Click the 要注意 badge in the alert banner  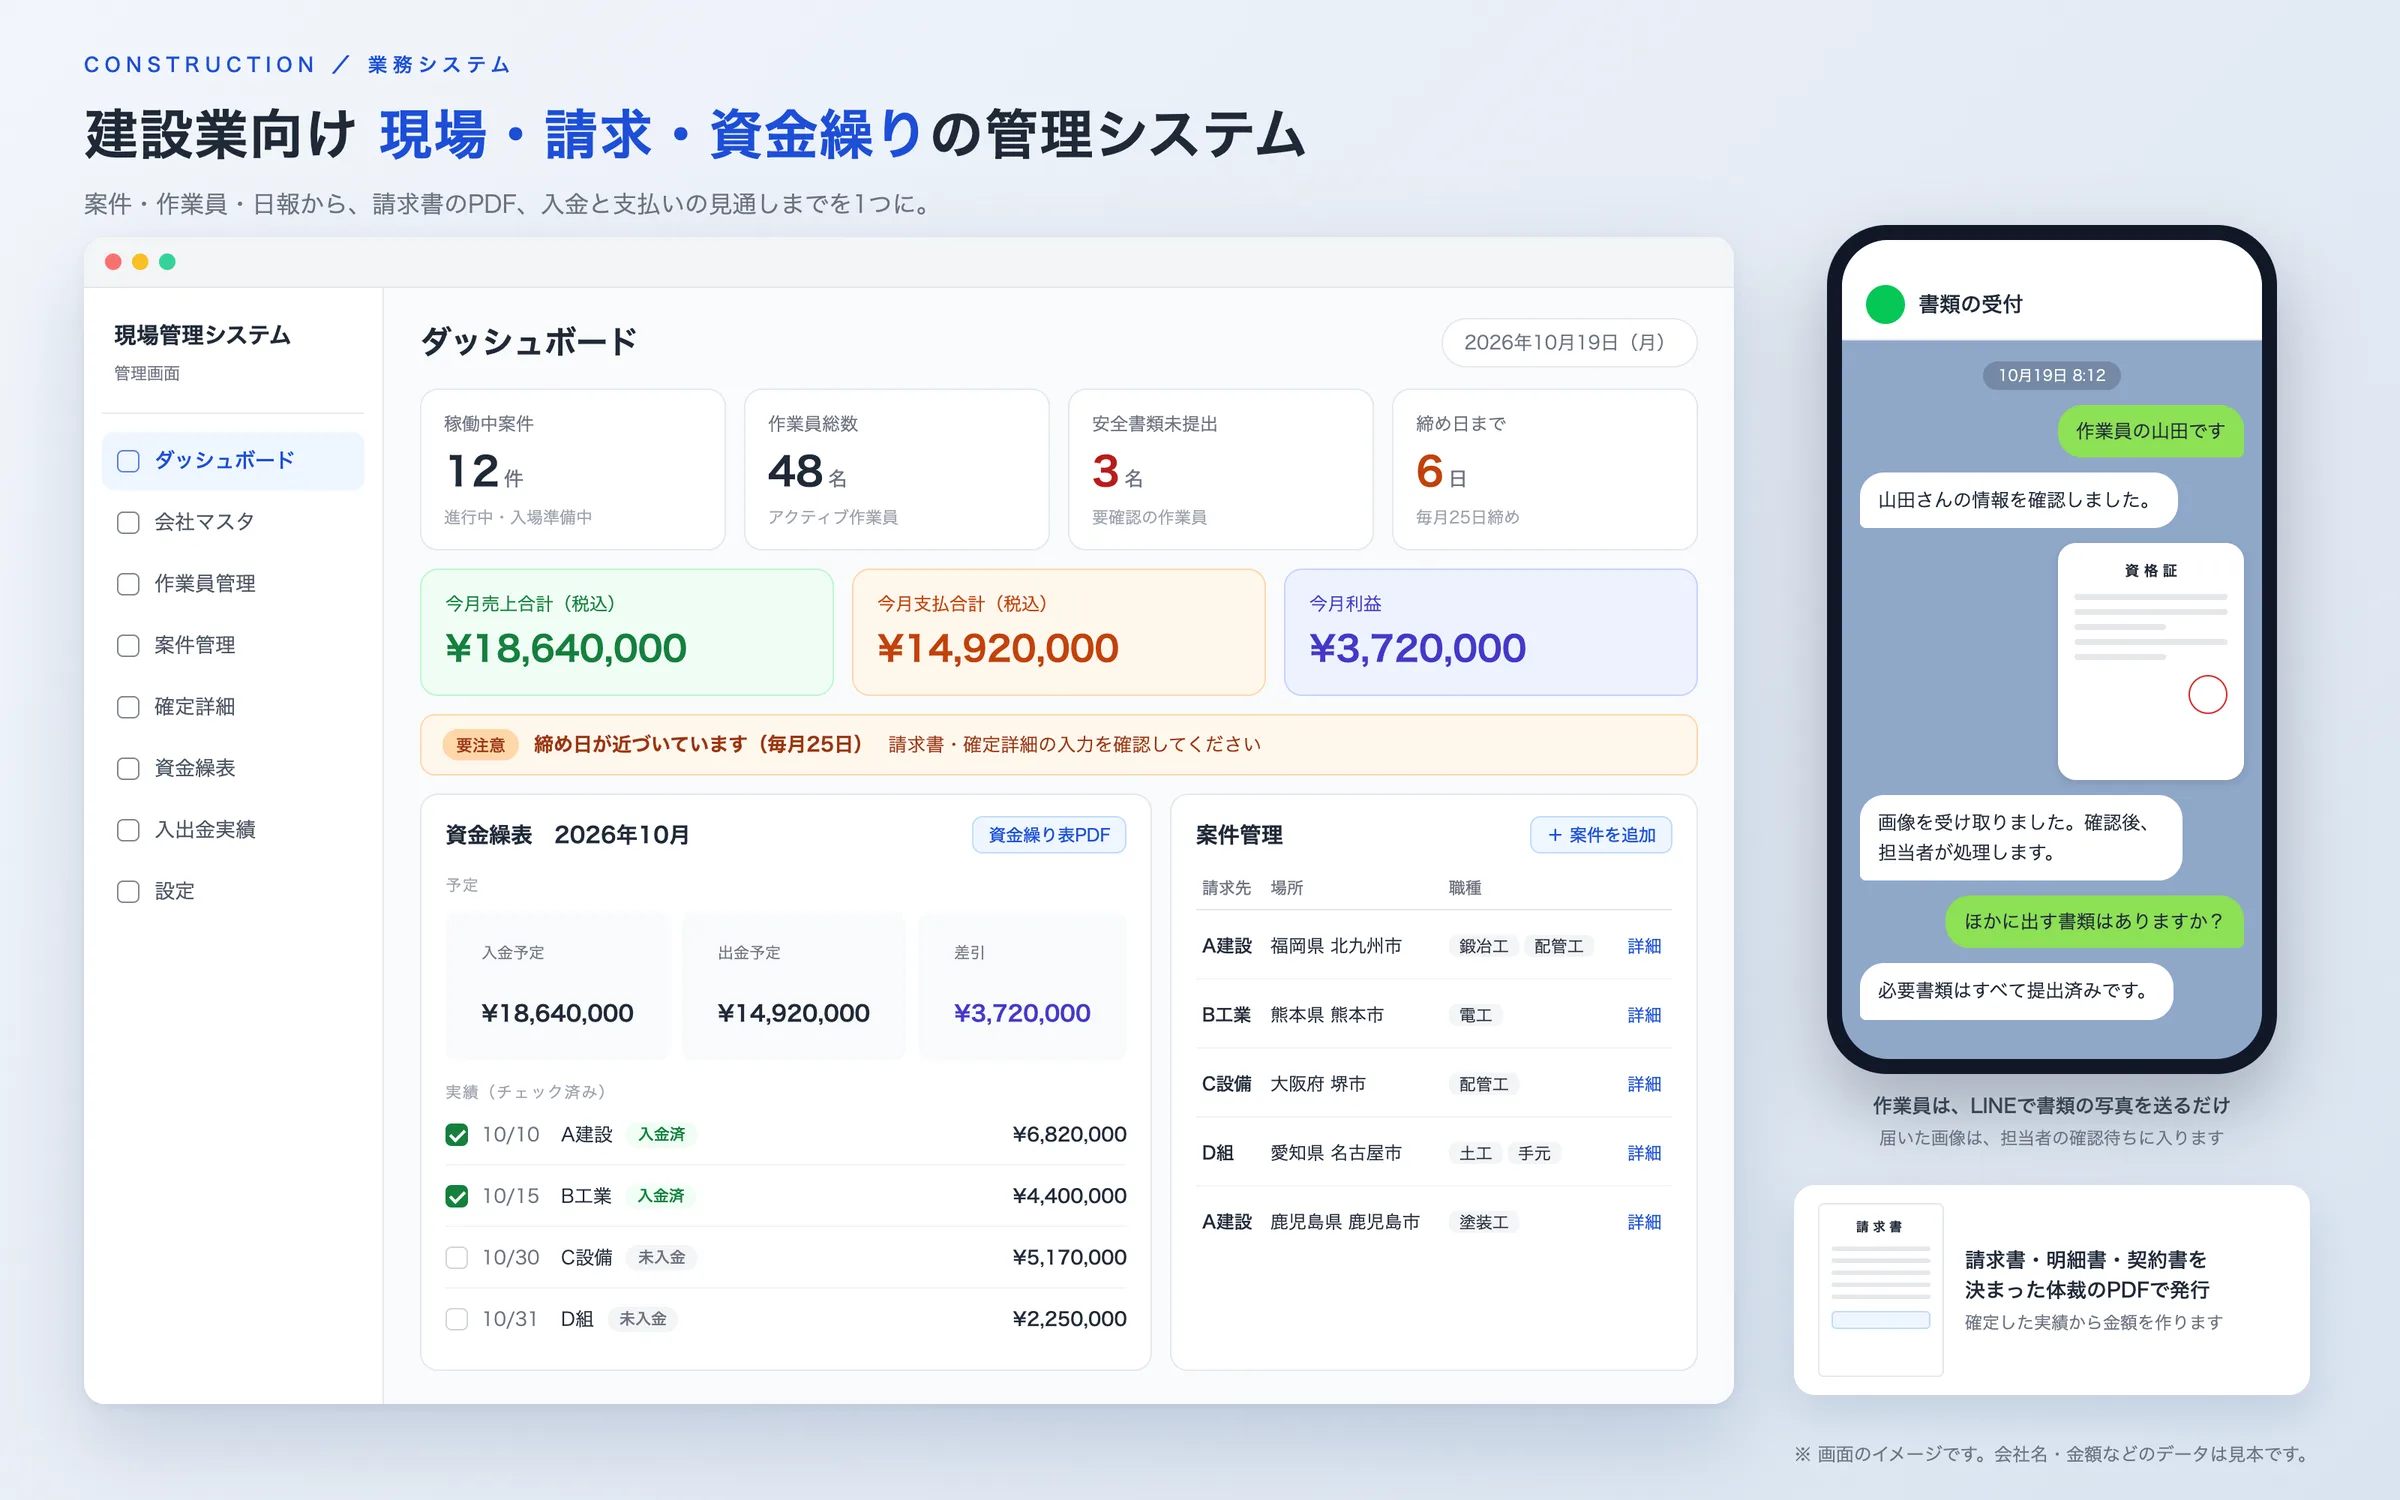tap(481, 745)
